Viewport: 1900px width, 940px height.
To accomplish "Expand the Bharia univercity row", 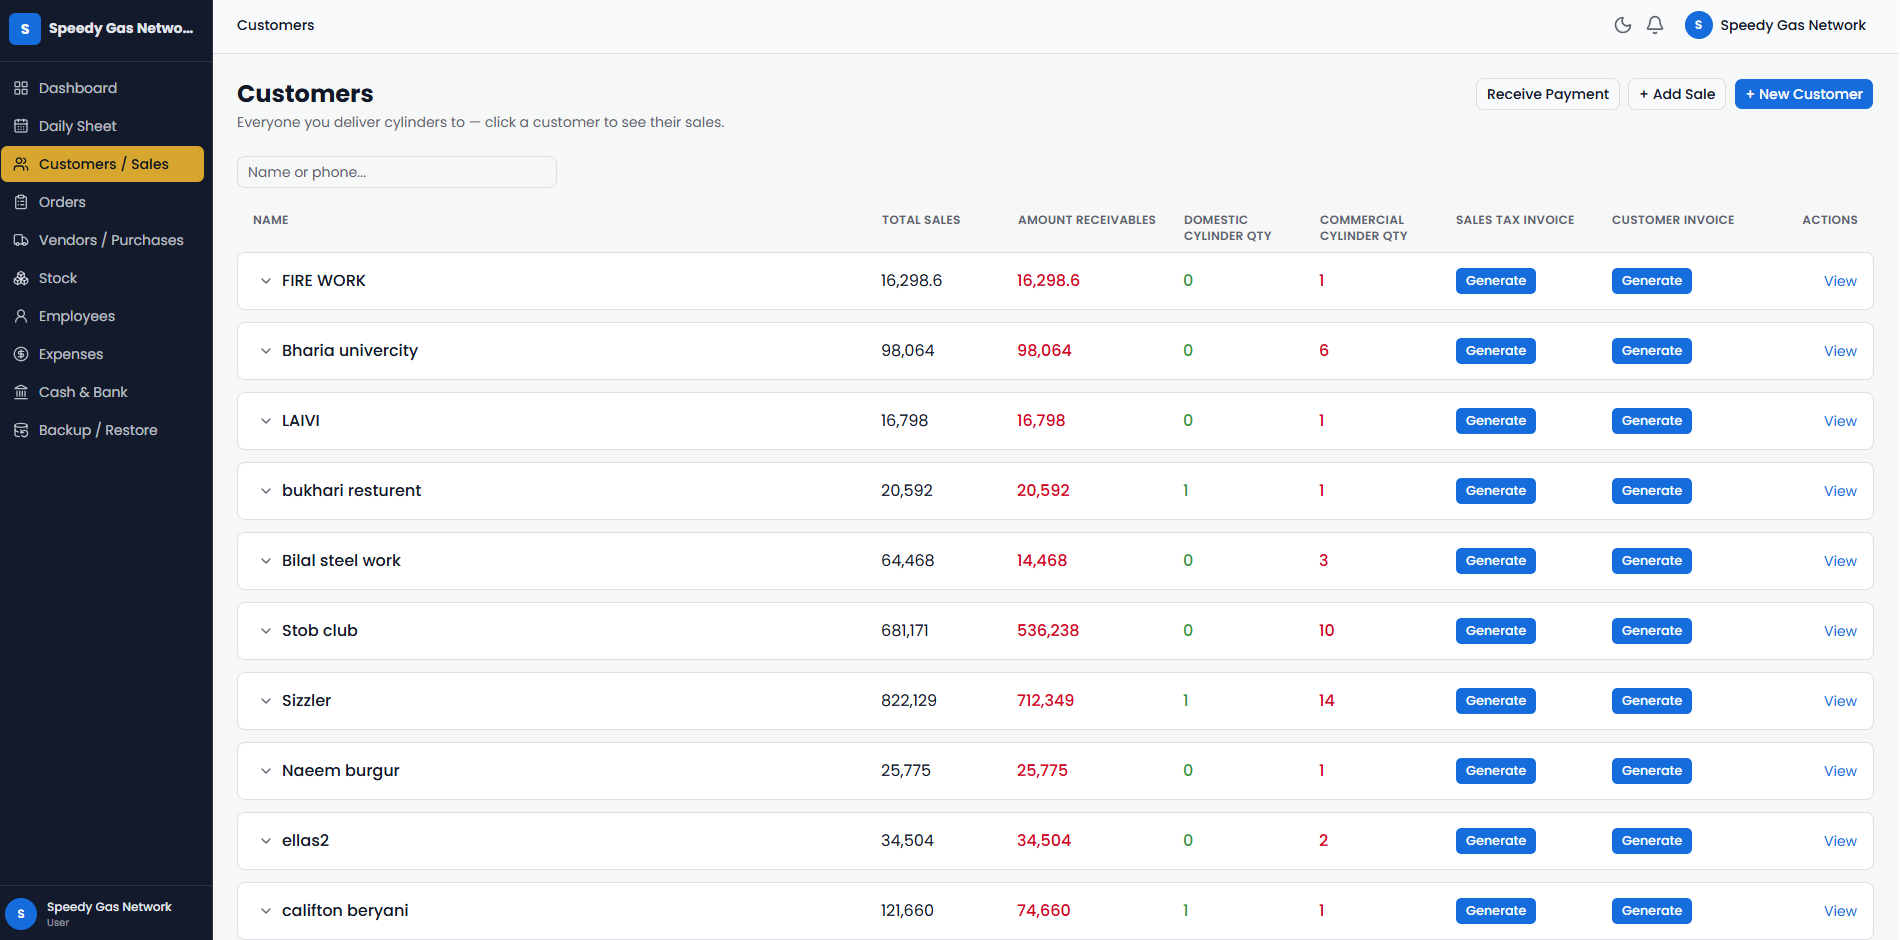I will tap(266, 351).
